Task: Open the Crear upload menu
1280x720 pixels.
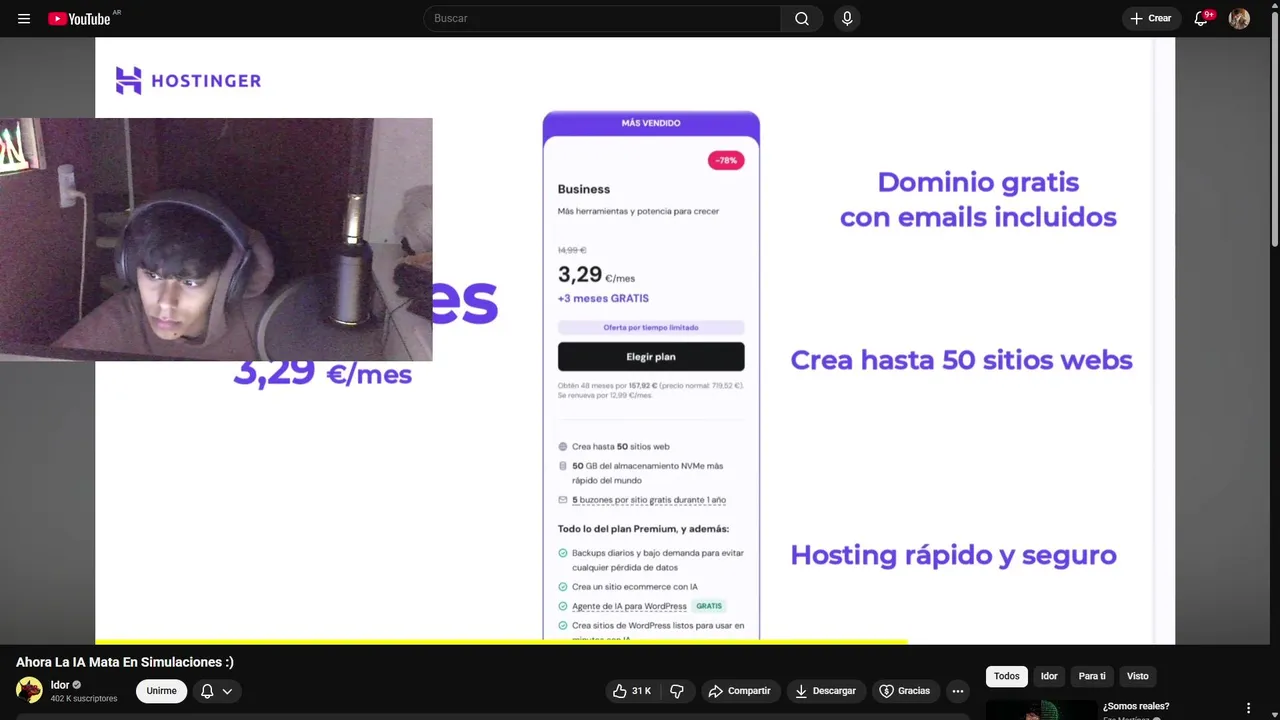Action: click(1151, 18)
